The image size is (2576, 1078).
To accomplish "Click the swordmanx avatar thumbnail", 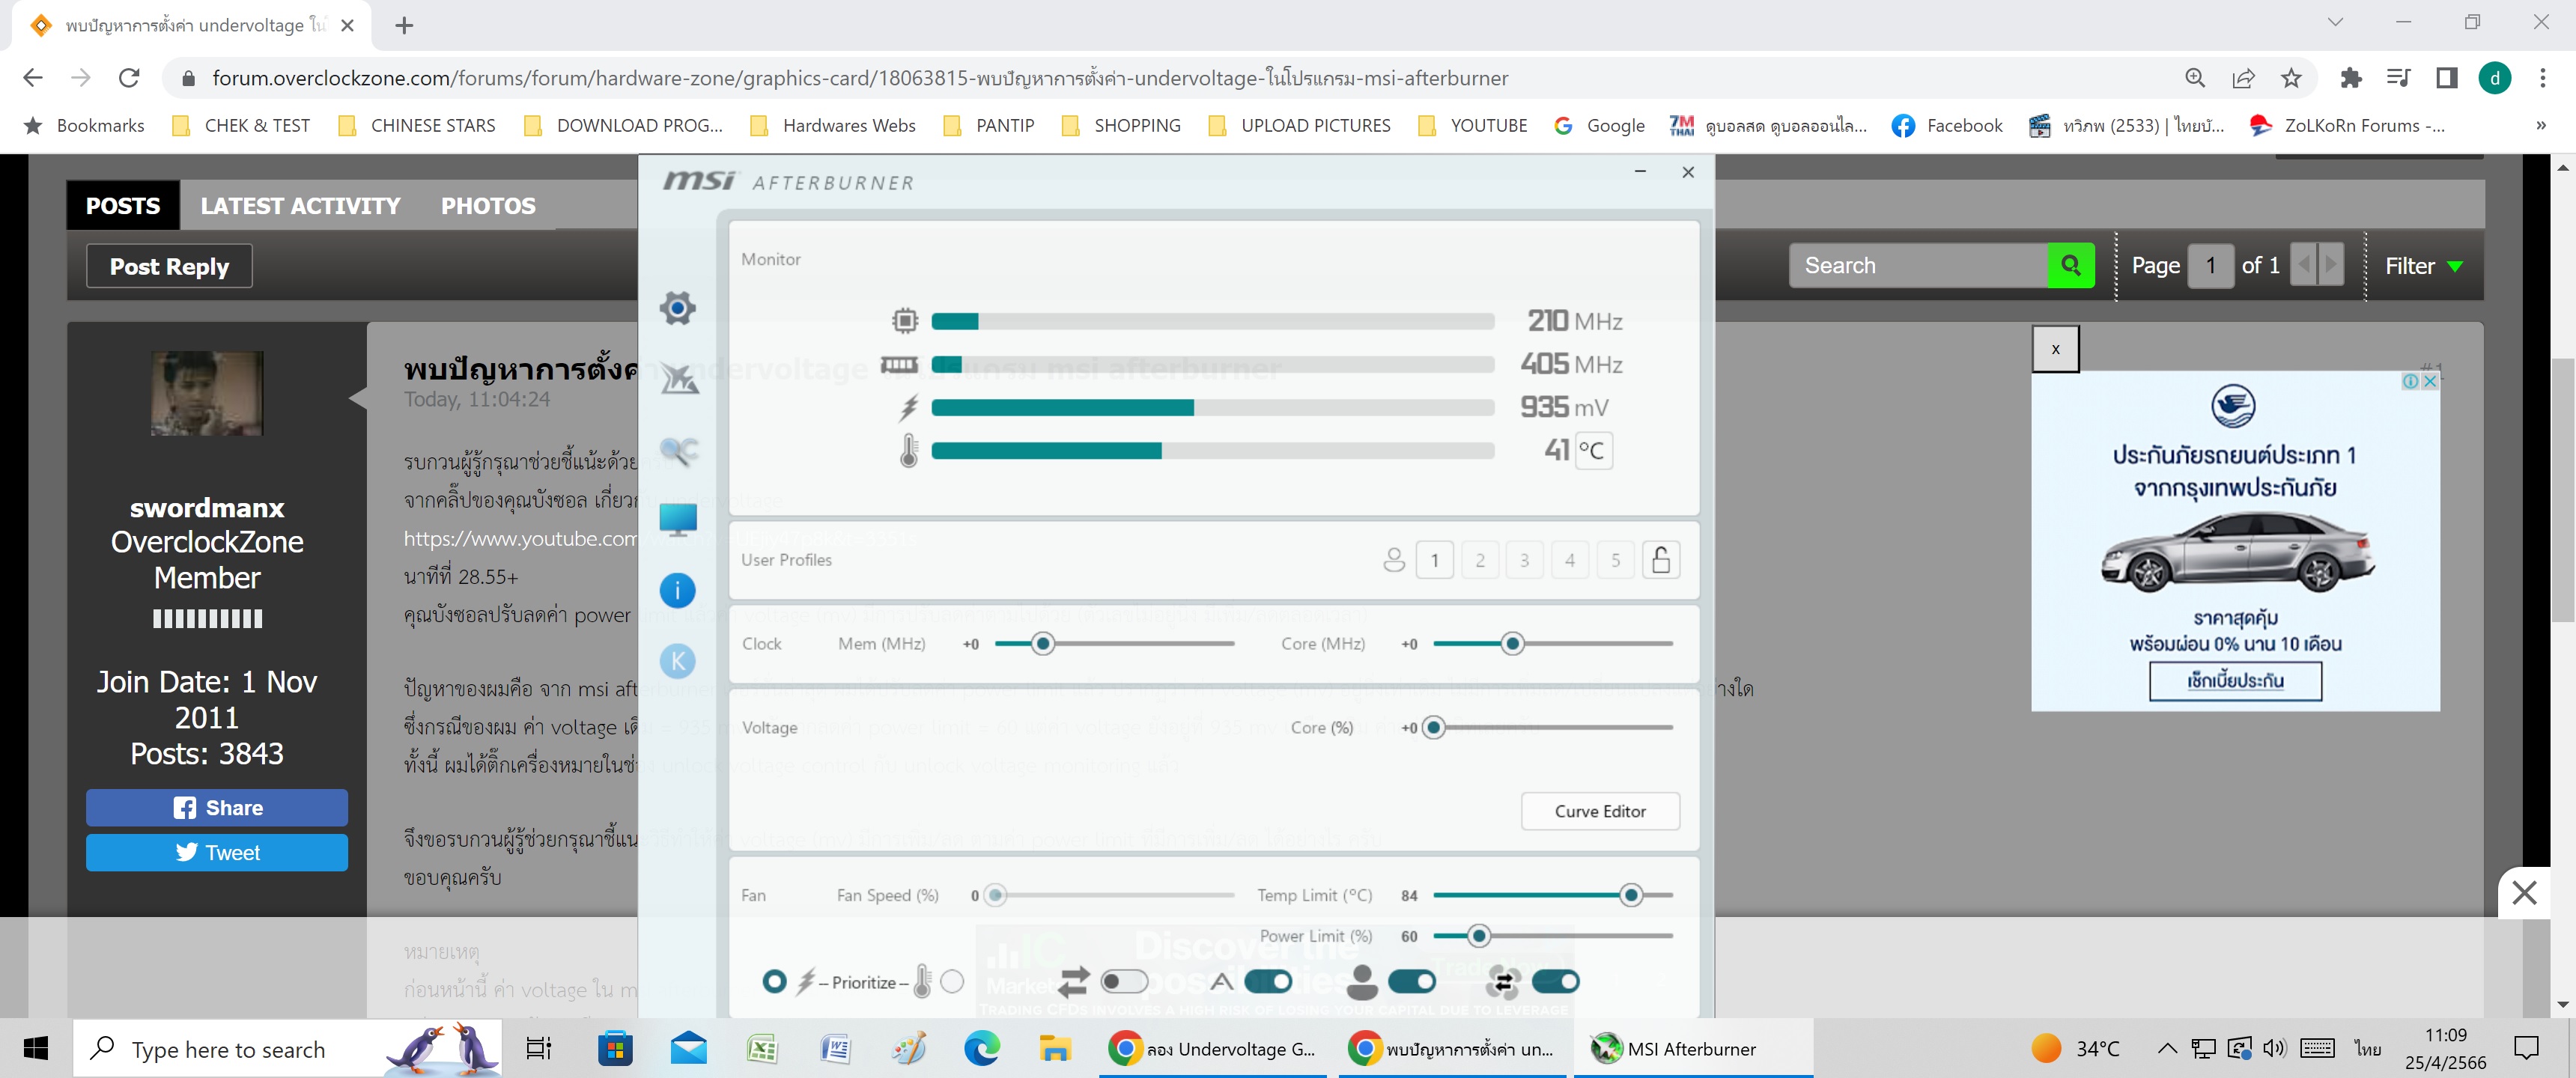I will [x=207, y=393].
